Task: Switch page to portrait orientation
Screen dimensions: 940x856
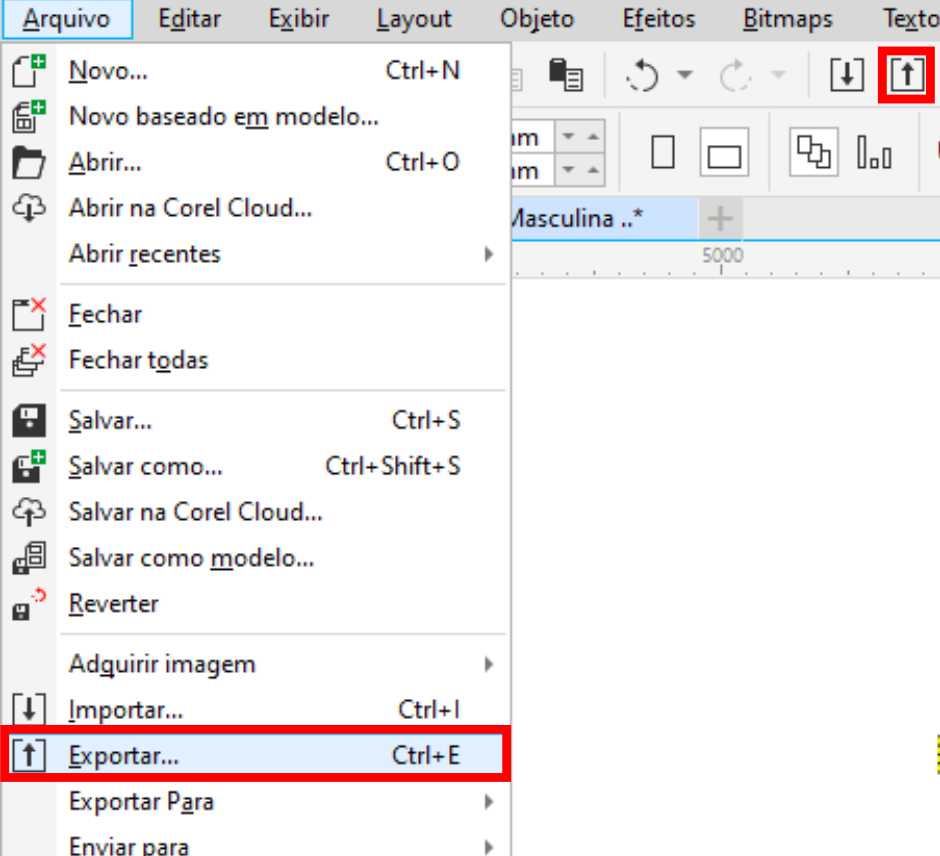Action: 662,153
